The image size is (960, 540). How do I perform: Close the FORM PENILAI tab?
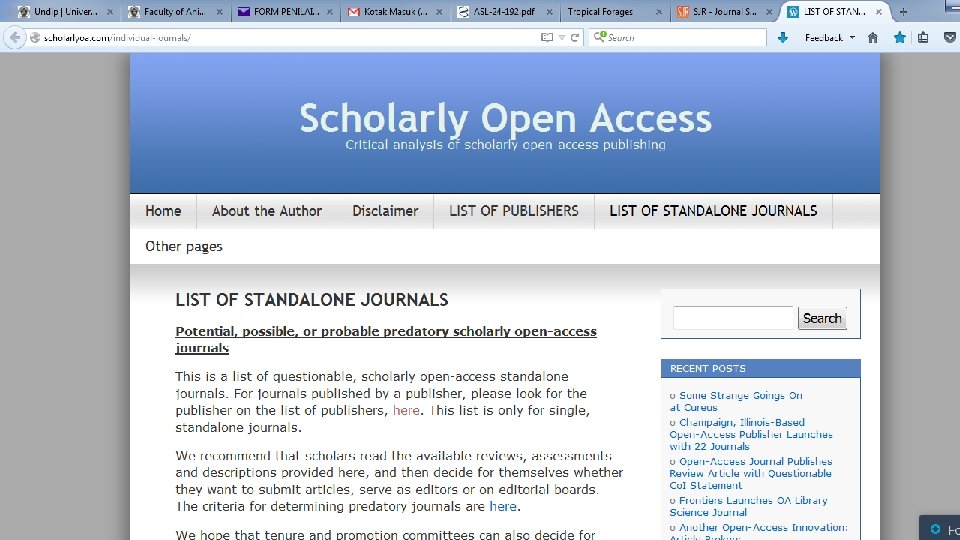(329, 12)
